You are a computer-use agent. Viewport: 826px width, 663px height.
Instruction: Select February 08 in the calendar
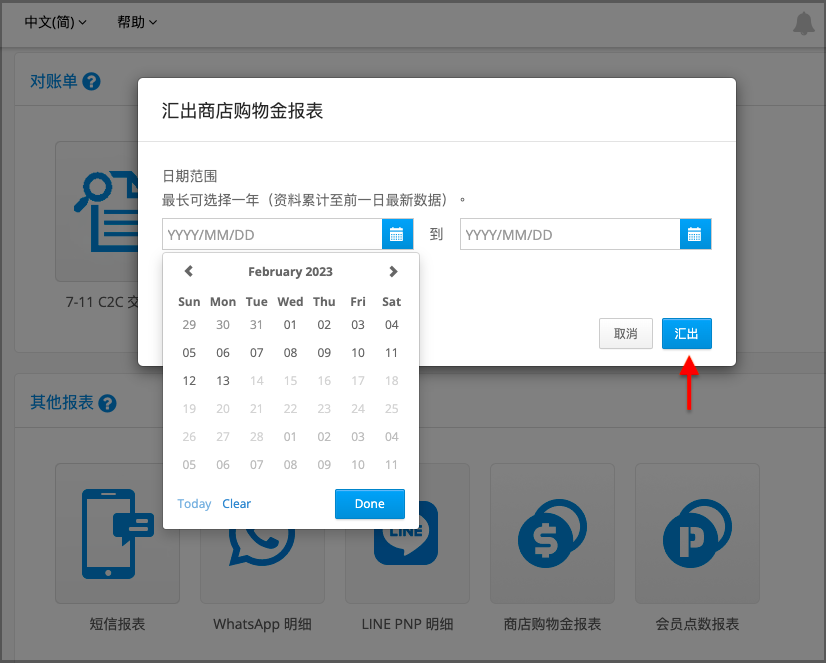pyautogui.click(x=290, y=353)
